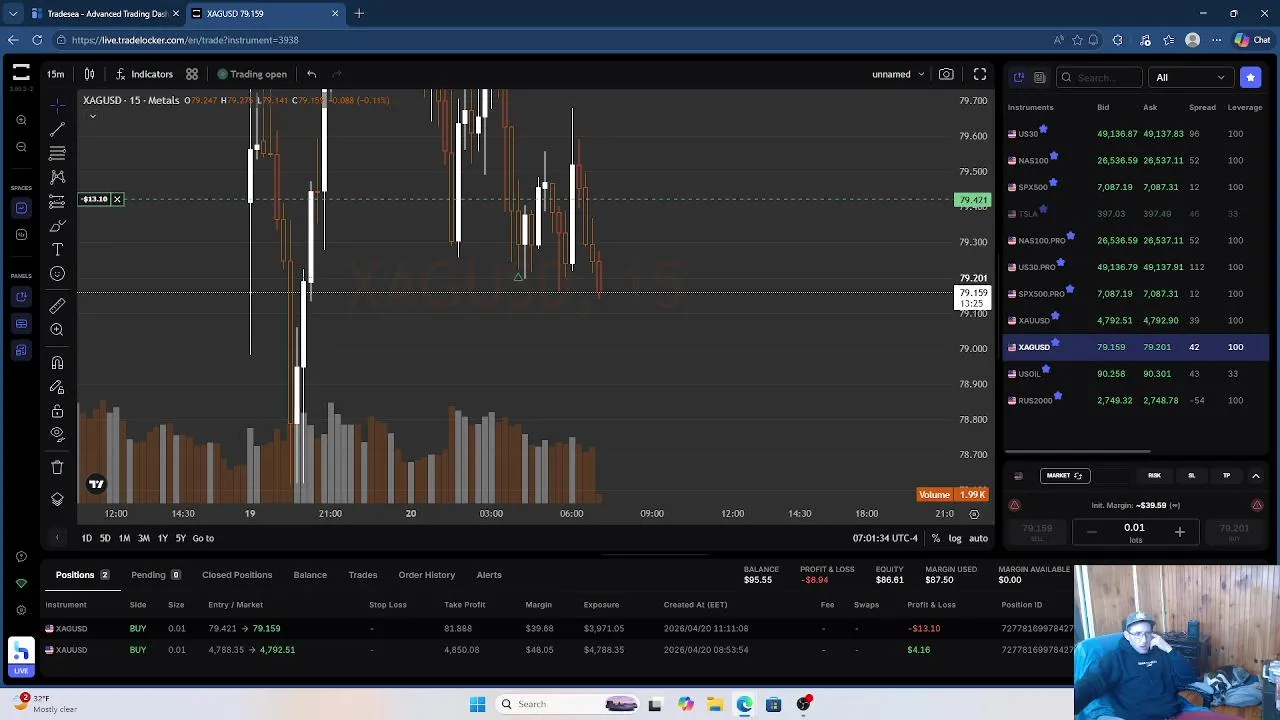Select the text annotation tool
Image resolution: width=1280 pixels, height=720 pixels.
click(x=57, y=250)
